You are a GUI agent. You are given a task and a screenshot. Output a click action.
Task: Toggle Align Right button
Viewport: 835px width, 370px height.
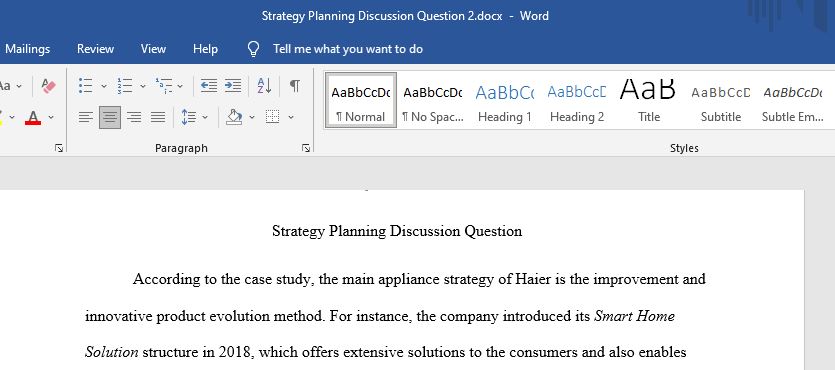tap(134, 117)
